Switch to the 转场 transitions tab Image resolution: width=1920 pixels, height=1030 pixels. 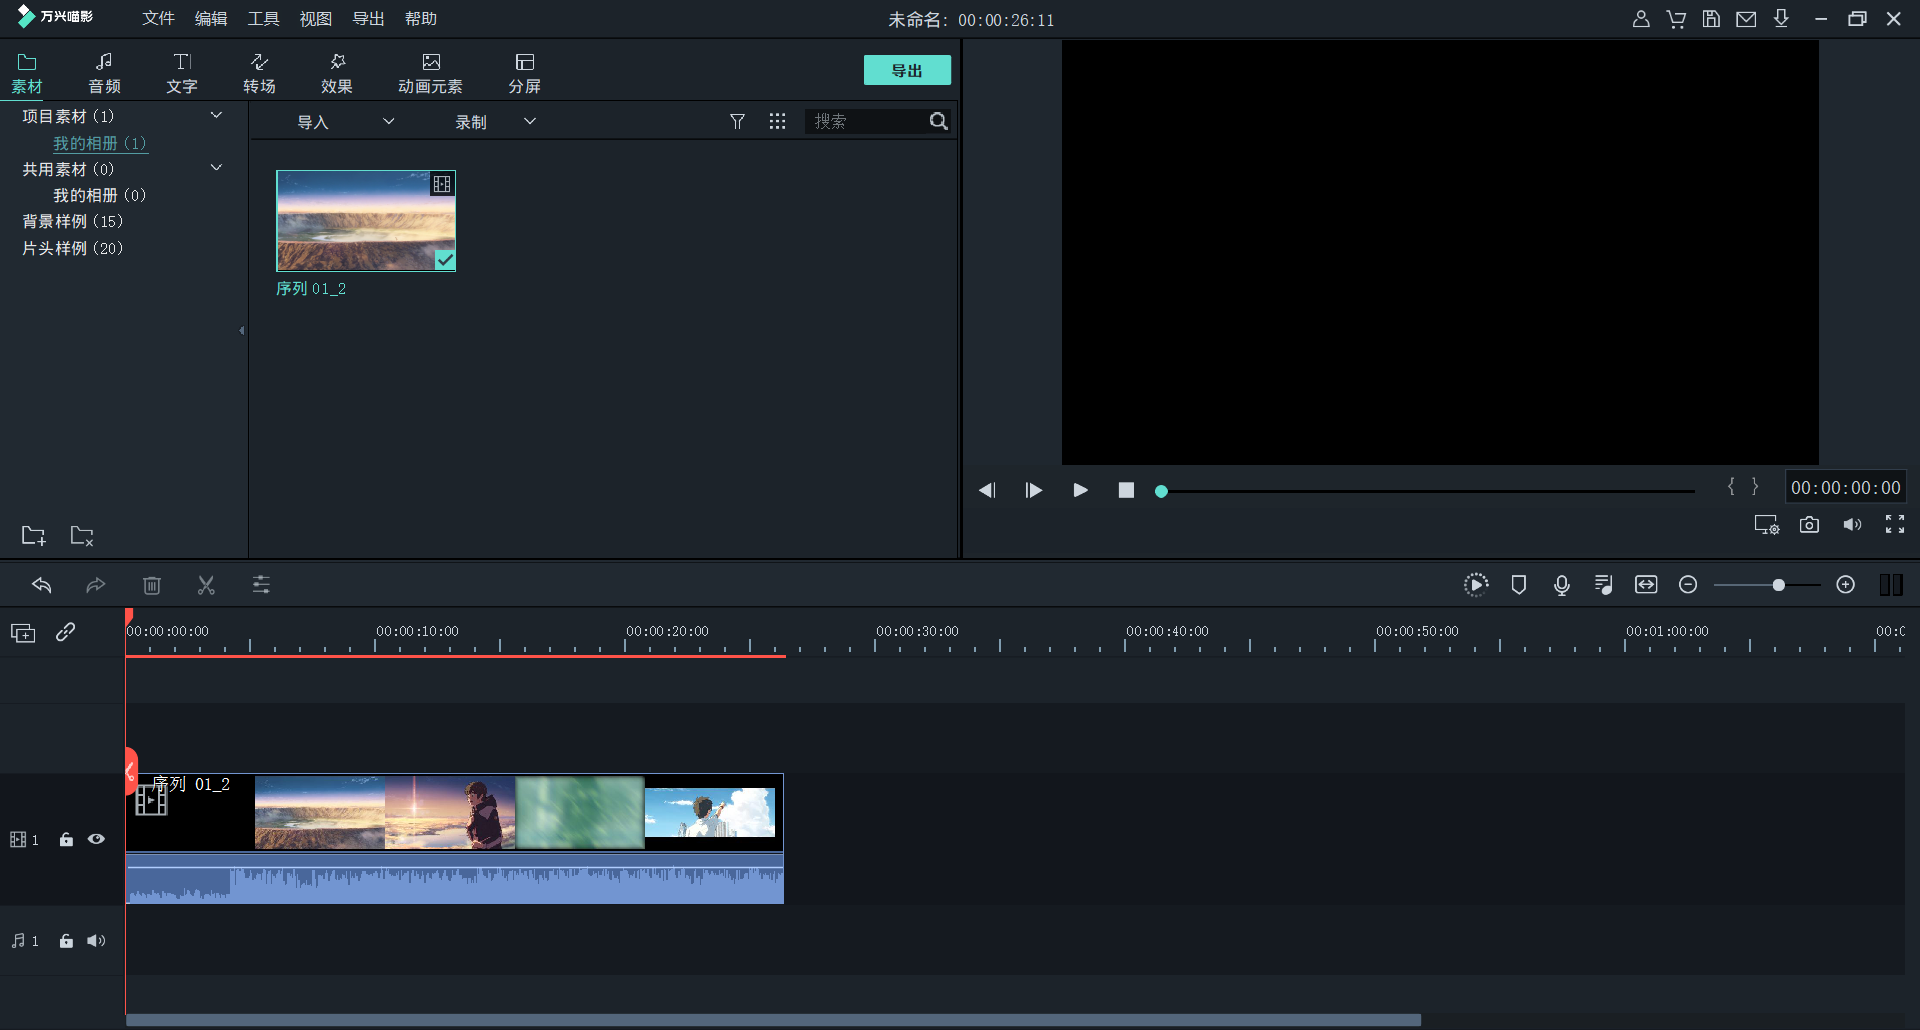click(259, 73)
